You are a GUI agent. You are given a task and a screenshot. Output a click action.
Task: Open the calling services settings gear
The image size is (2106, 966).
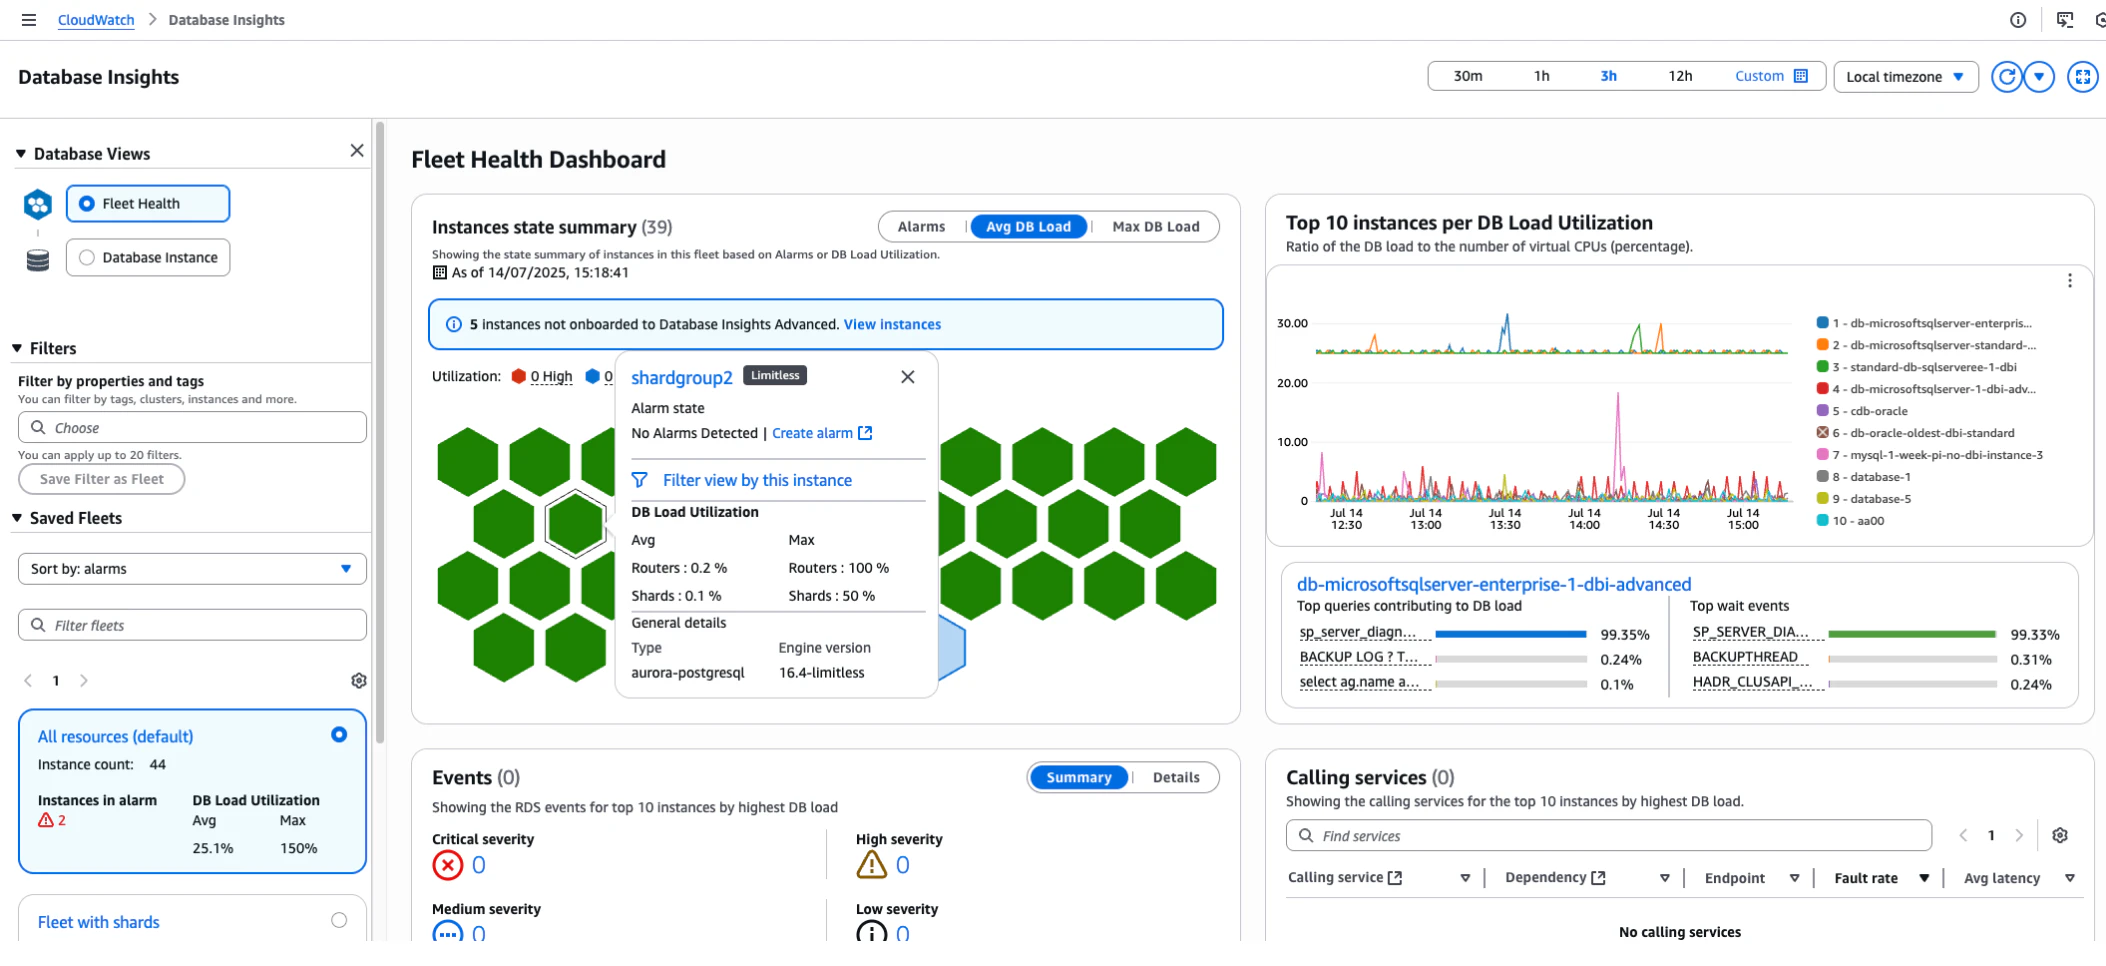click(2060, 836)
